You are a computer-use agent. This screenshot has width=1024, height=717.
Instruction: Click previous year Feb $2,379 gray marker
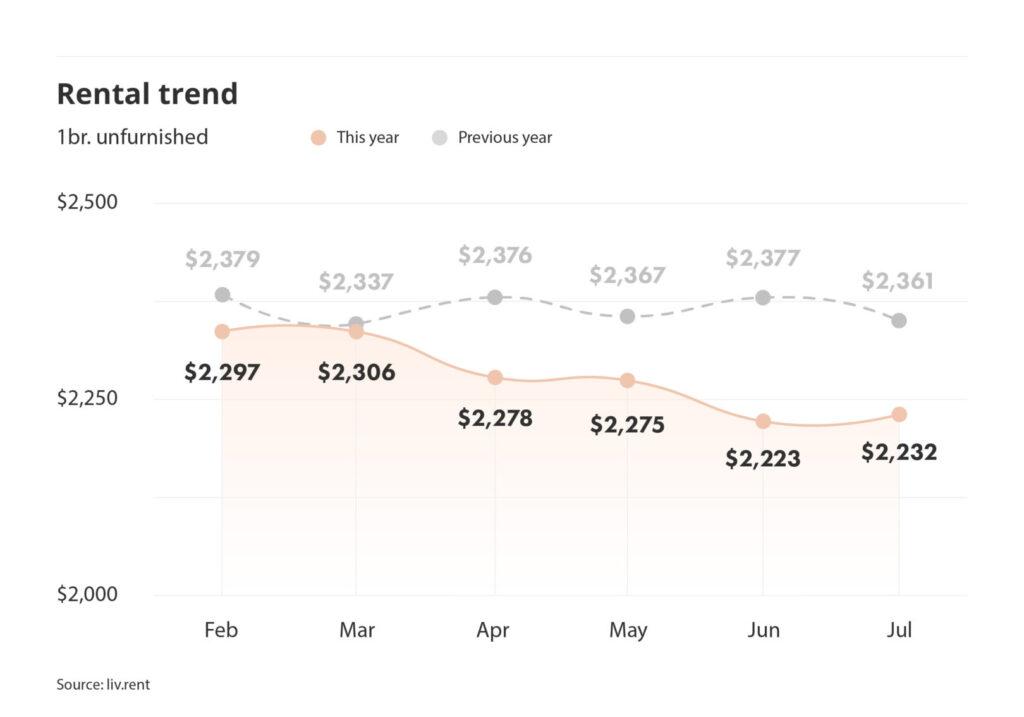[222, 295]
